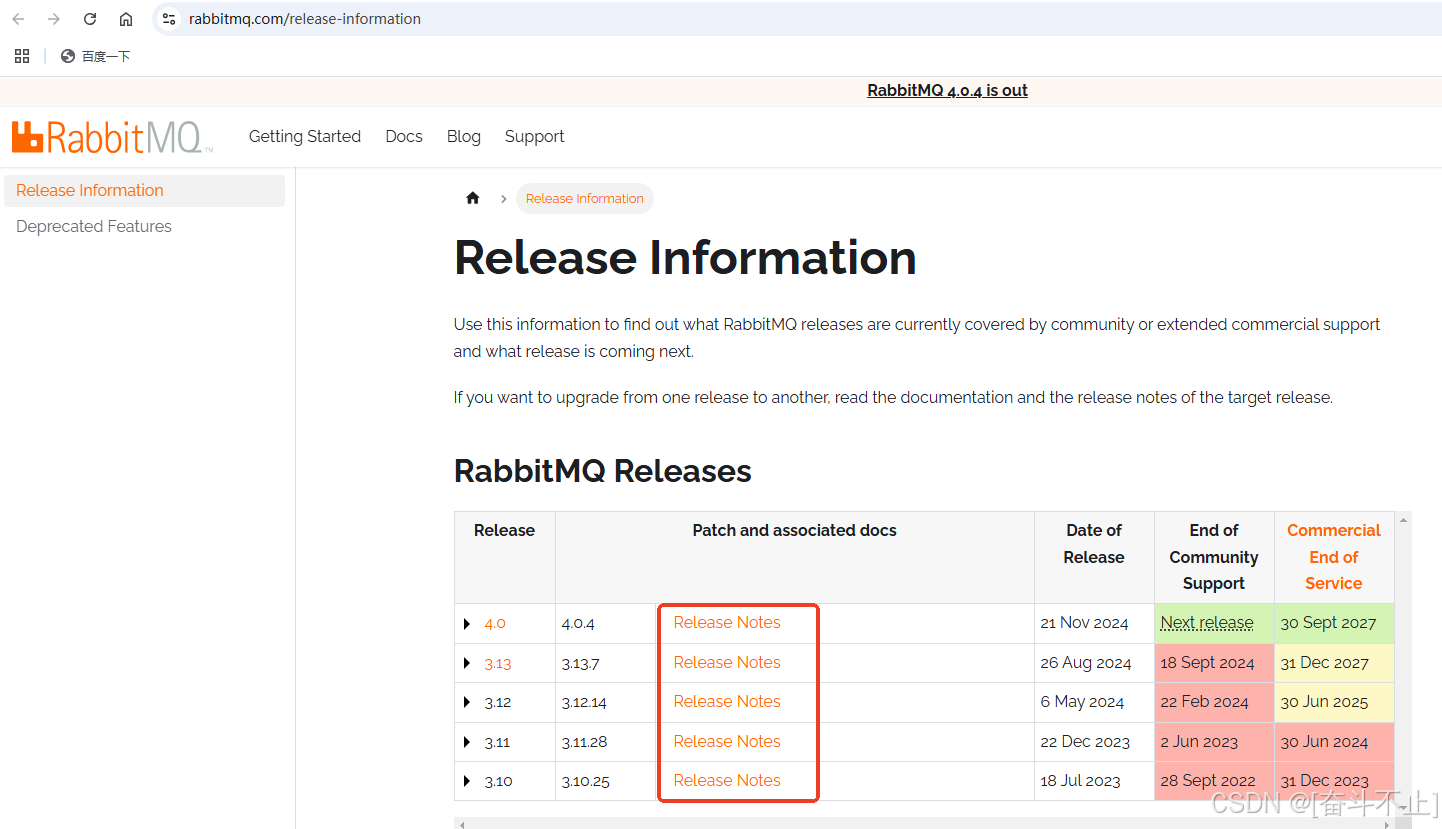Click the Release Information breadcrumb chip

click(x=585, y=198)
